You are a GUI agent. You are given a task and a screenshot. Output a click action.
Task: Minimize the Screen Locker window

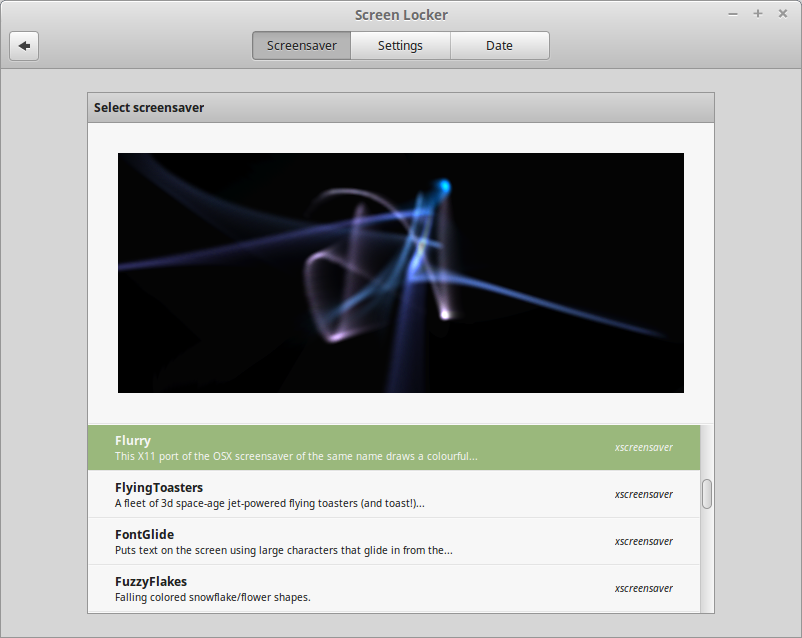(733, 14)
